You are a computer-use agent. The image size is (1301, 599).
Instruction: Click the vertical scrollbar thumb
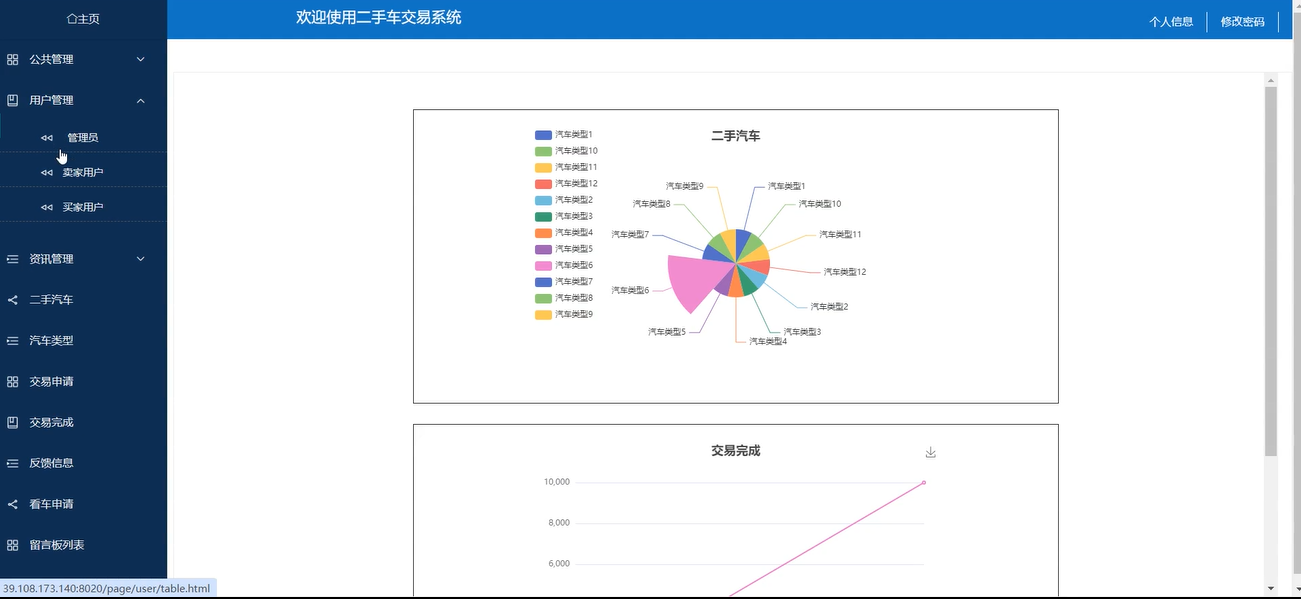pyautogui.click(x=1271, y=271)
